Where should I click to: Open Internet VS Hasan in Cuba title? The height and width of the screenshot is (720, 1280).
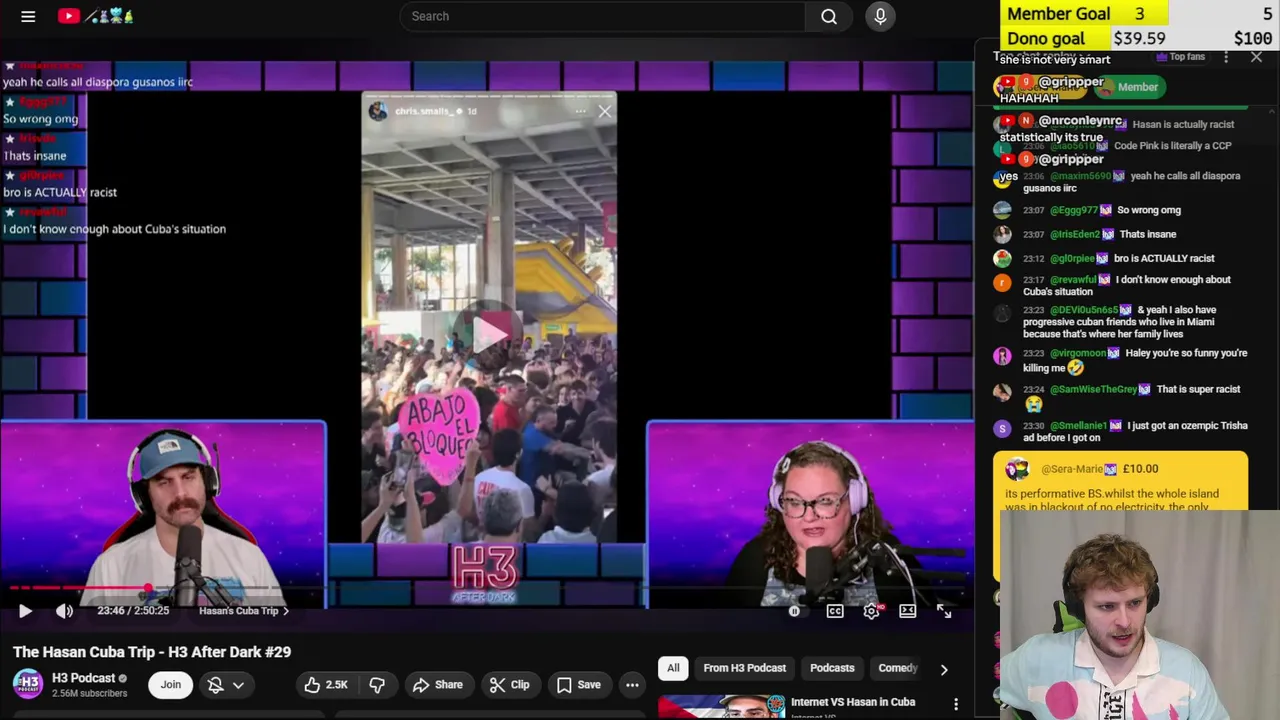(x=853, y=702)
